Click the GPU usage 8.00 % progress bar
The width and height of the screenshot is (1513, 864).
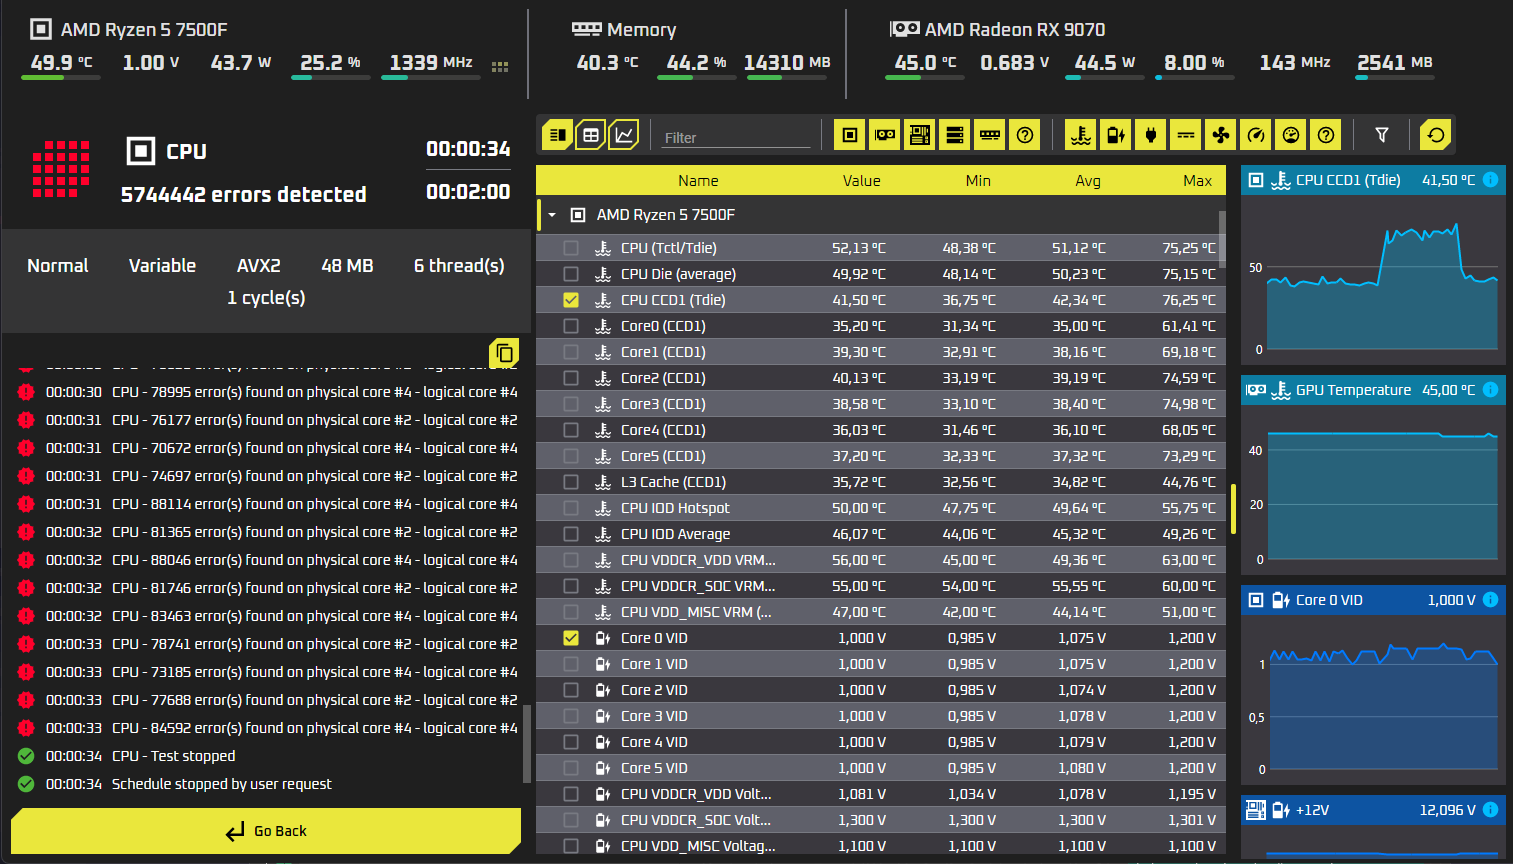click(x=1194, y=78)
